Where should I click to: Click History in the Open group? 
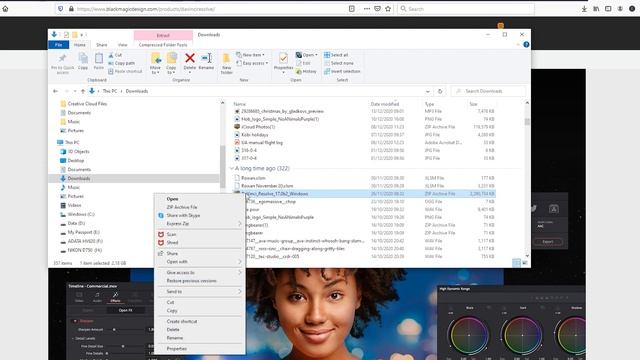(x=306, y=71)
